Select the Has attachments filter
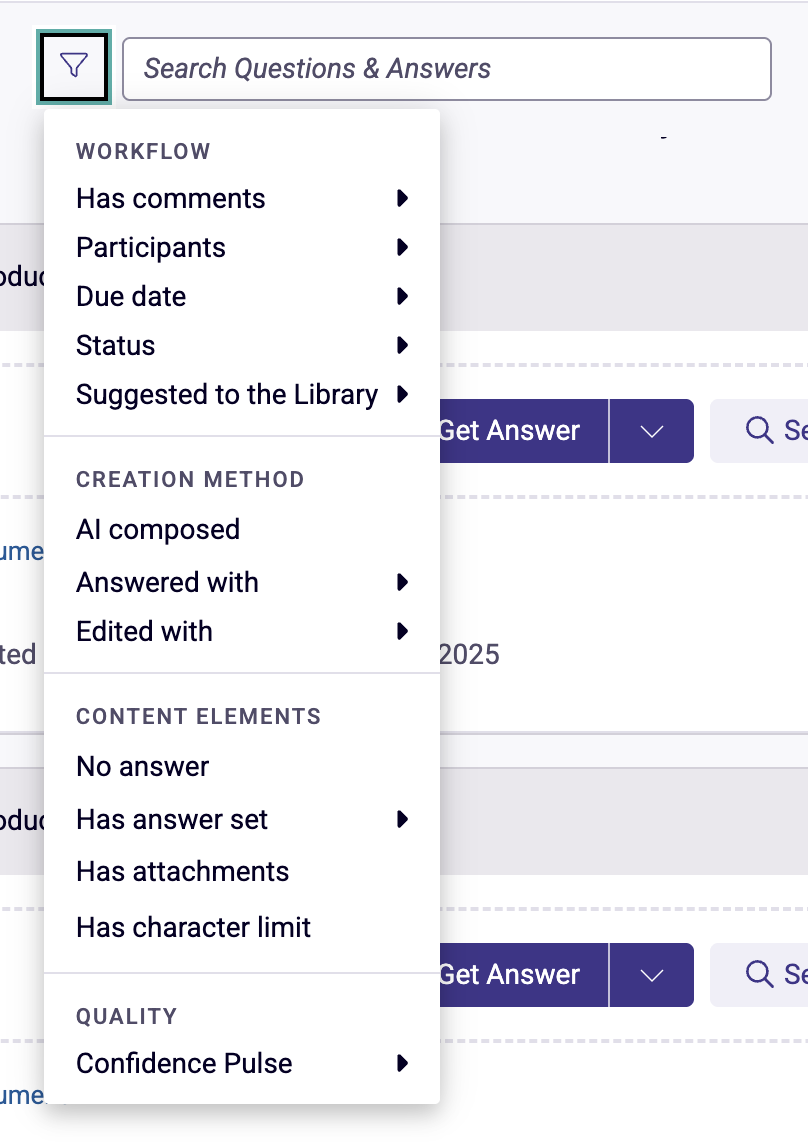This screenshot has height=1142, width=808. tap(242, 872)
